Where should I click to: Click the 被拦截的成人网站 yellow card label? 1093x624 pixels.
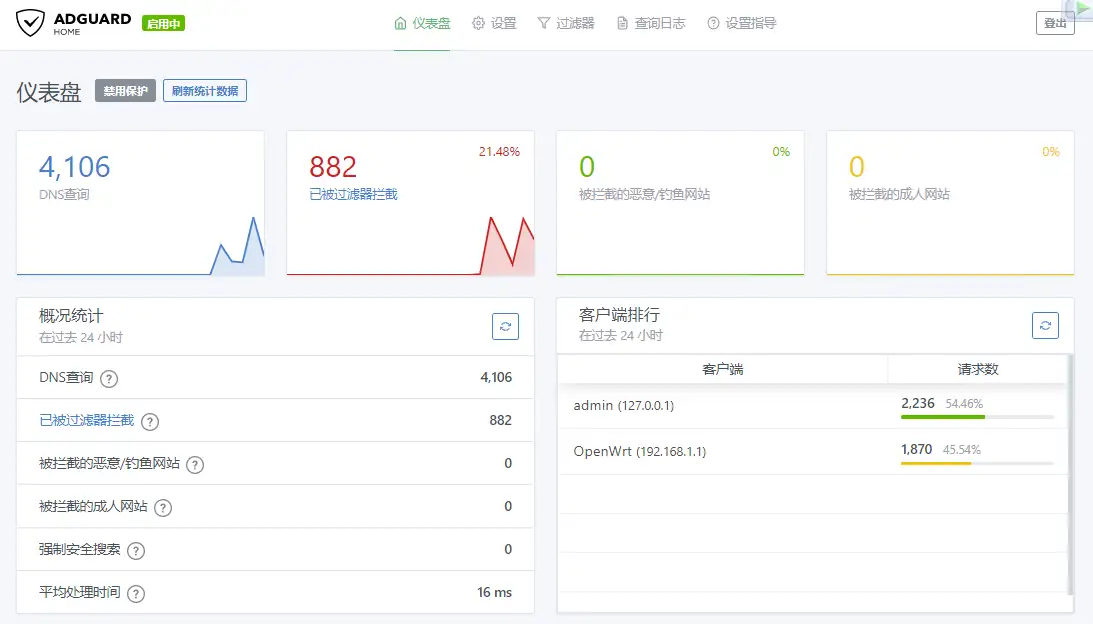coord(899,195)
